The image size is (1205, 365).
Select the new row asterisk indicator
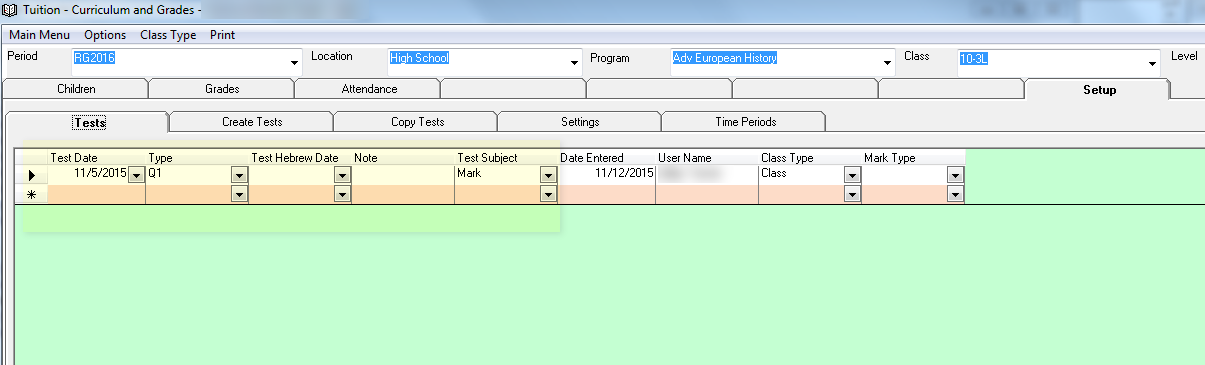point(31,194)
